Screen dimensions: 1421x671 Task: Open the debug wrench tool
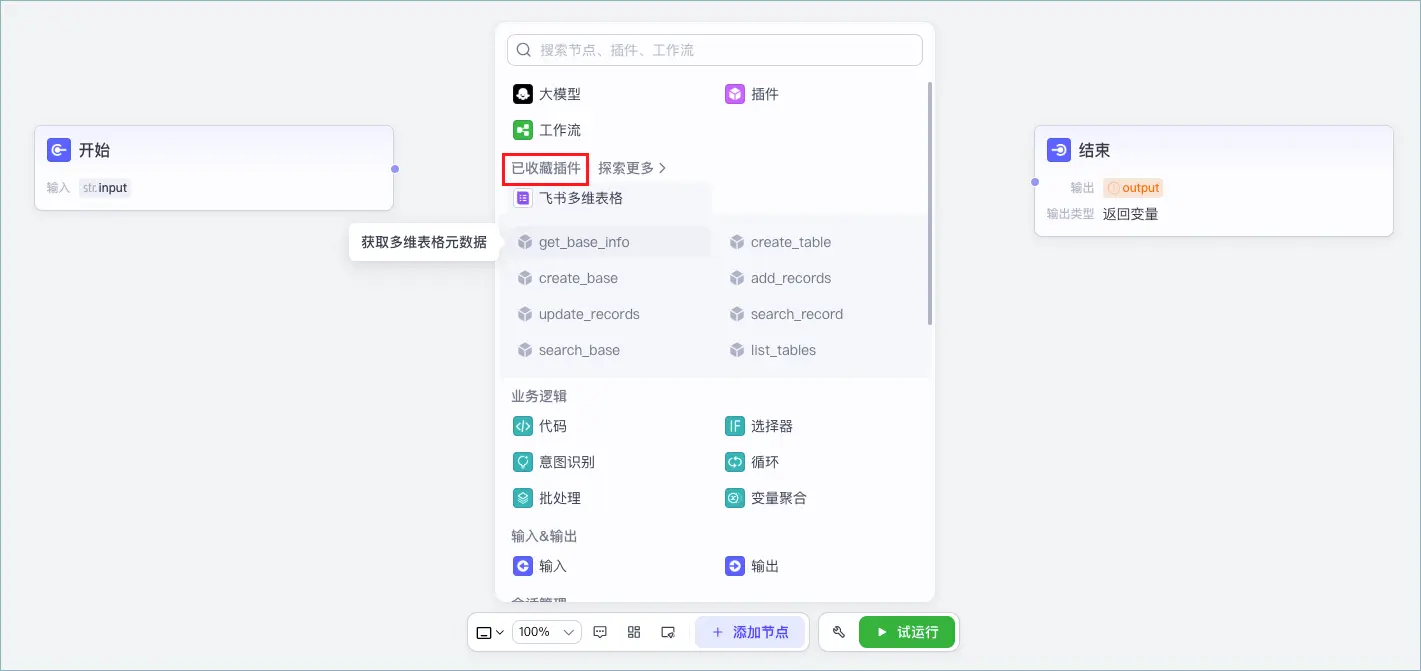[839, 632]
